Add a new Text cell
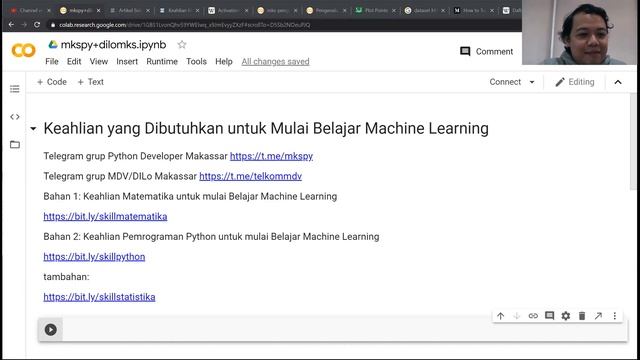The image size is (640, 360). (x=91, y=82)
